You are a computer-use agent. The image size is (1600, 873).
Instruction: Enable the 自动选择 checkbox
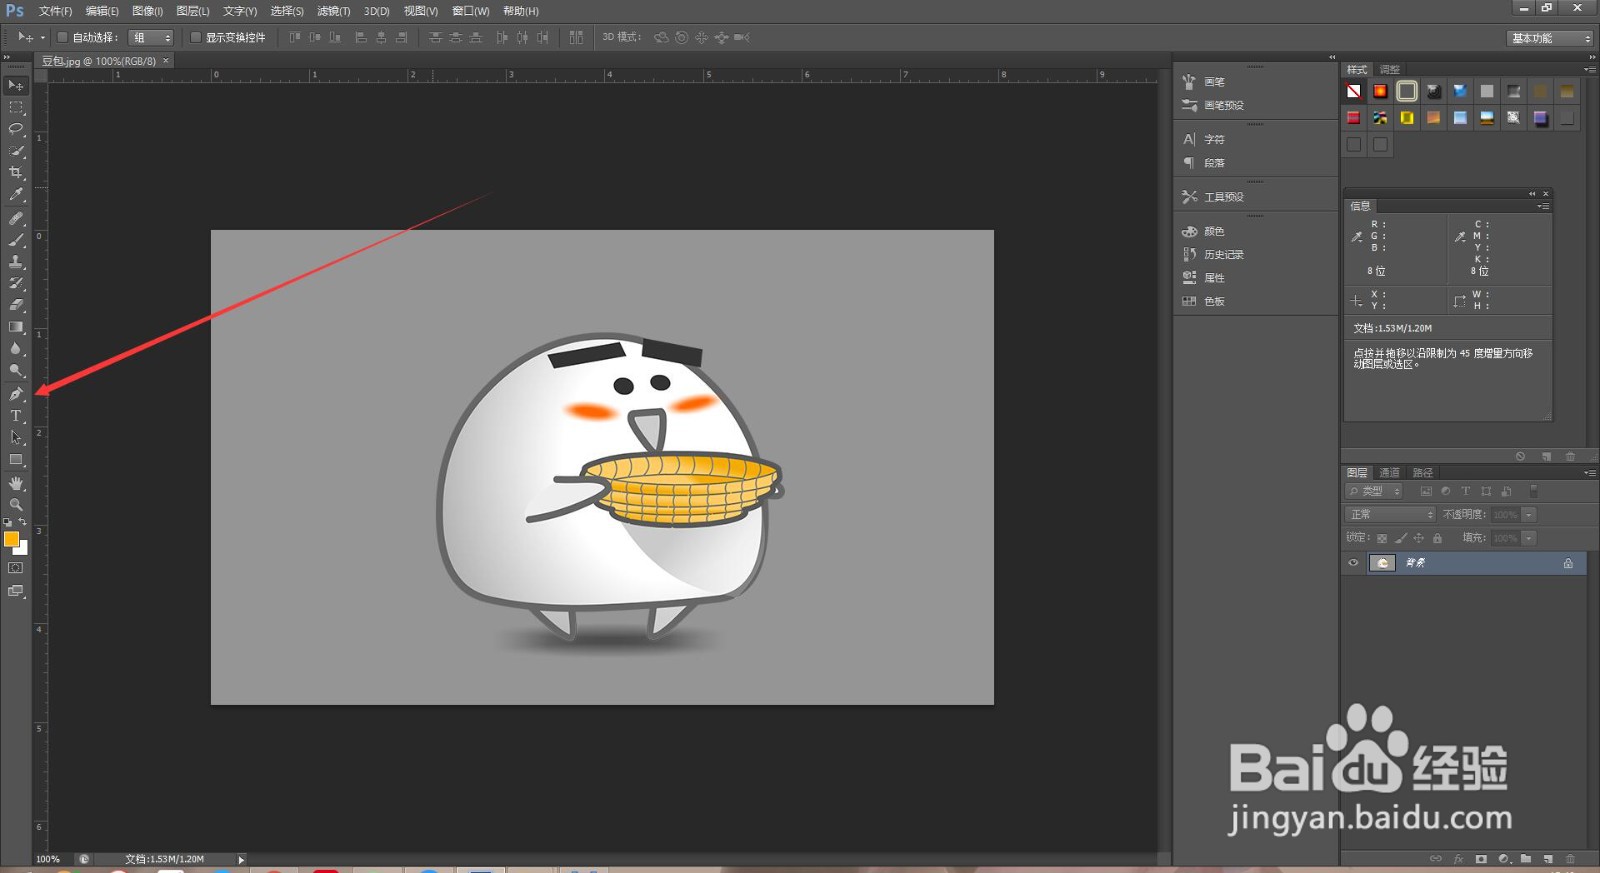coord(62,37)
